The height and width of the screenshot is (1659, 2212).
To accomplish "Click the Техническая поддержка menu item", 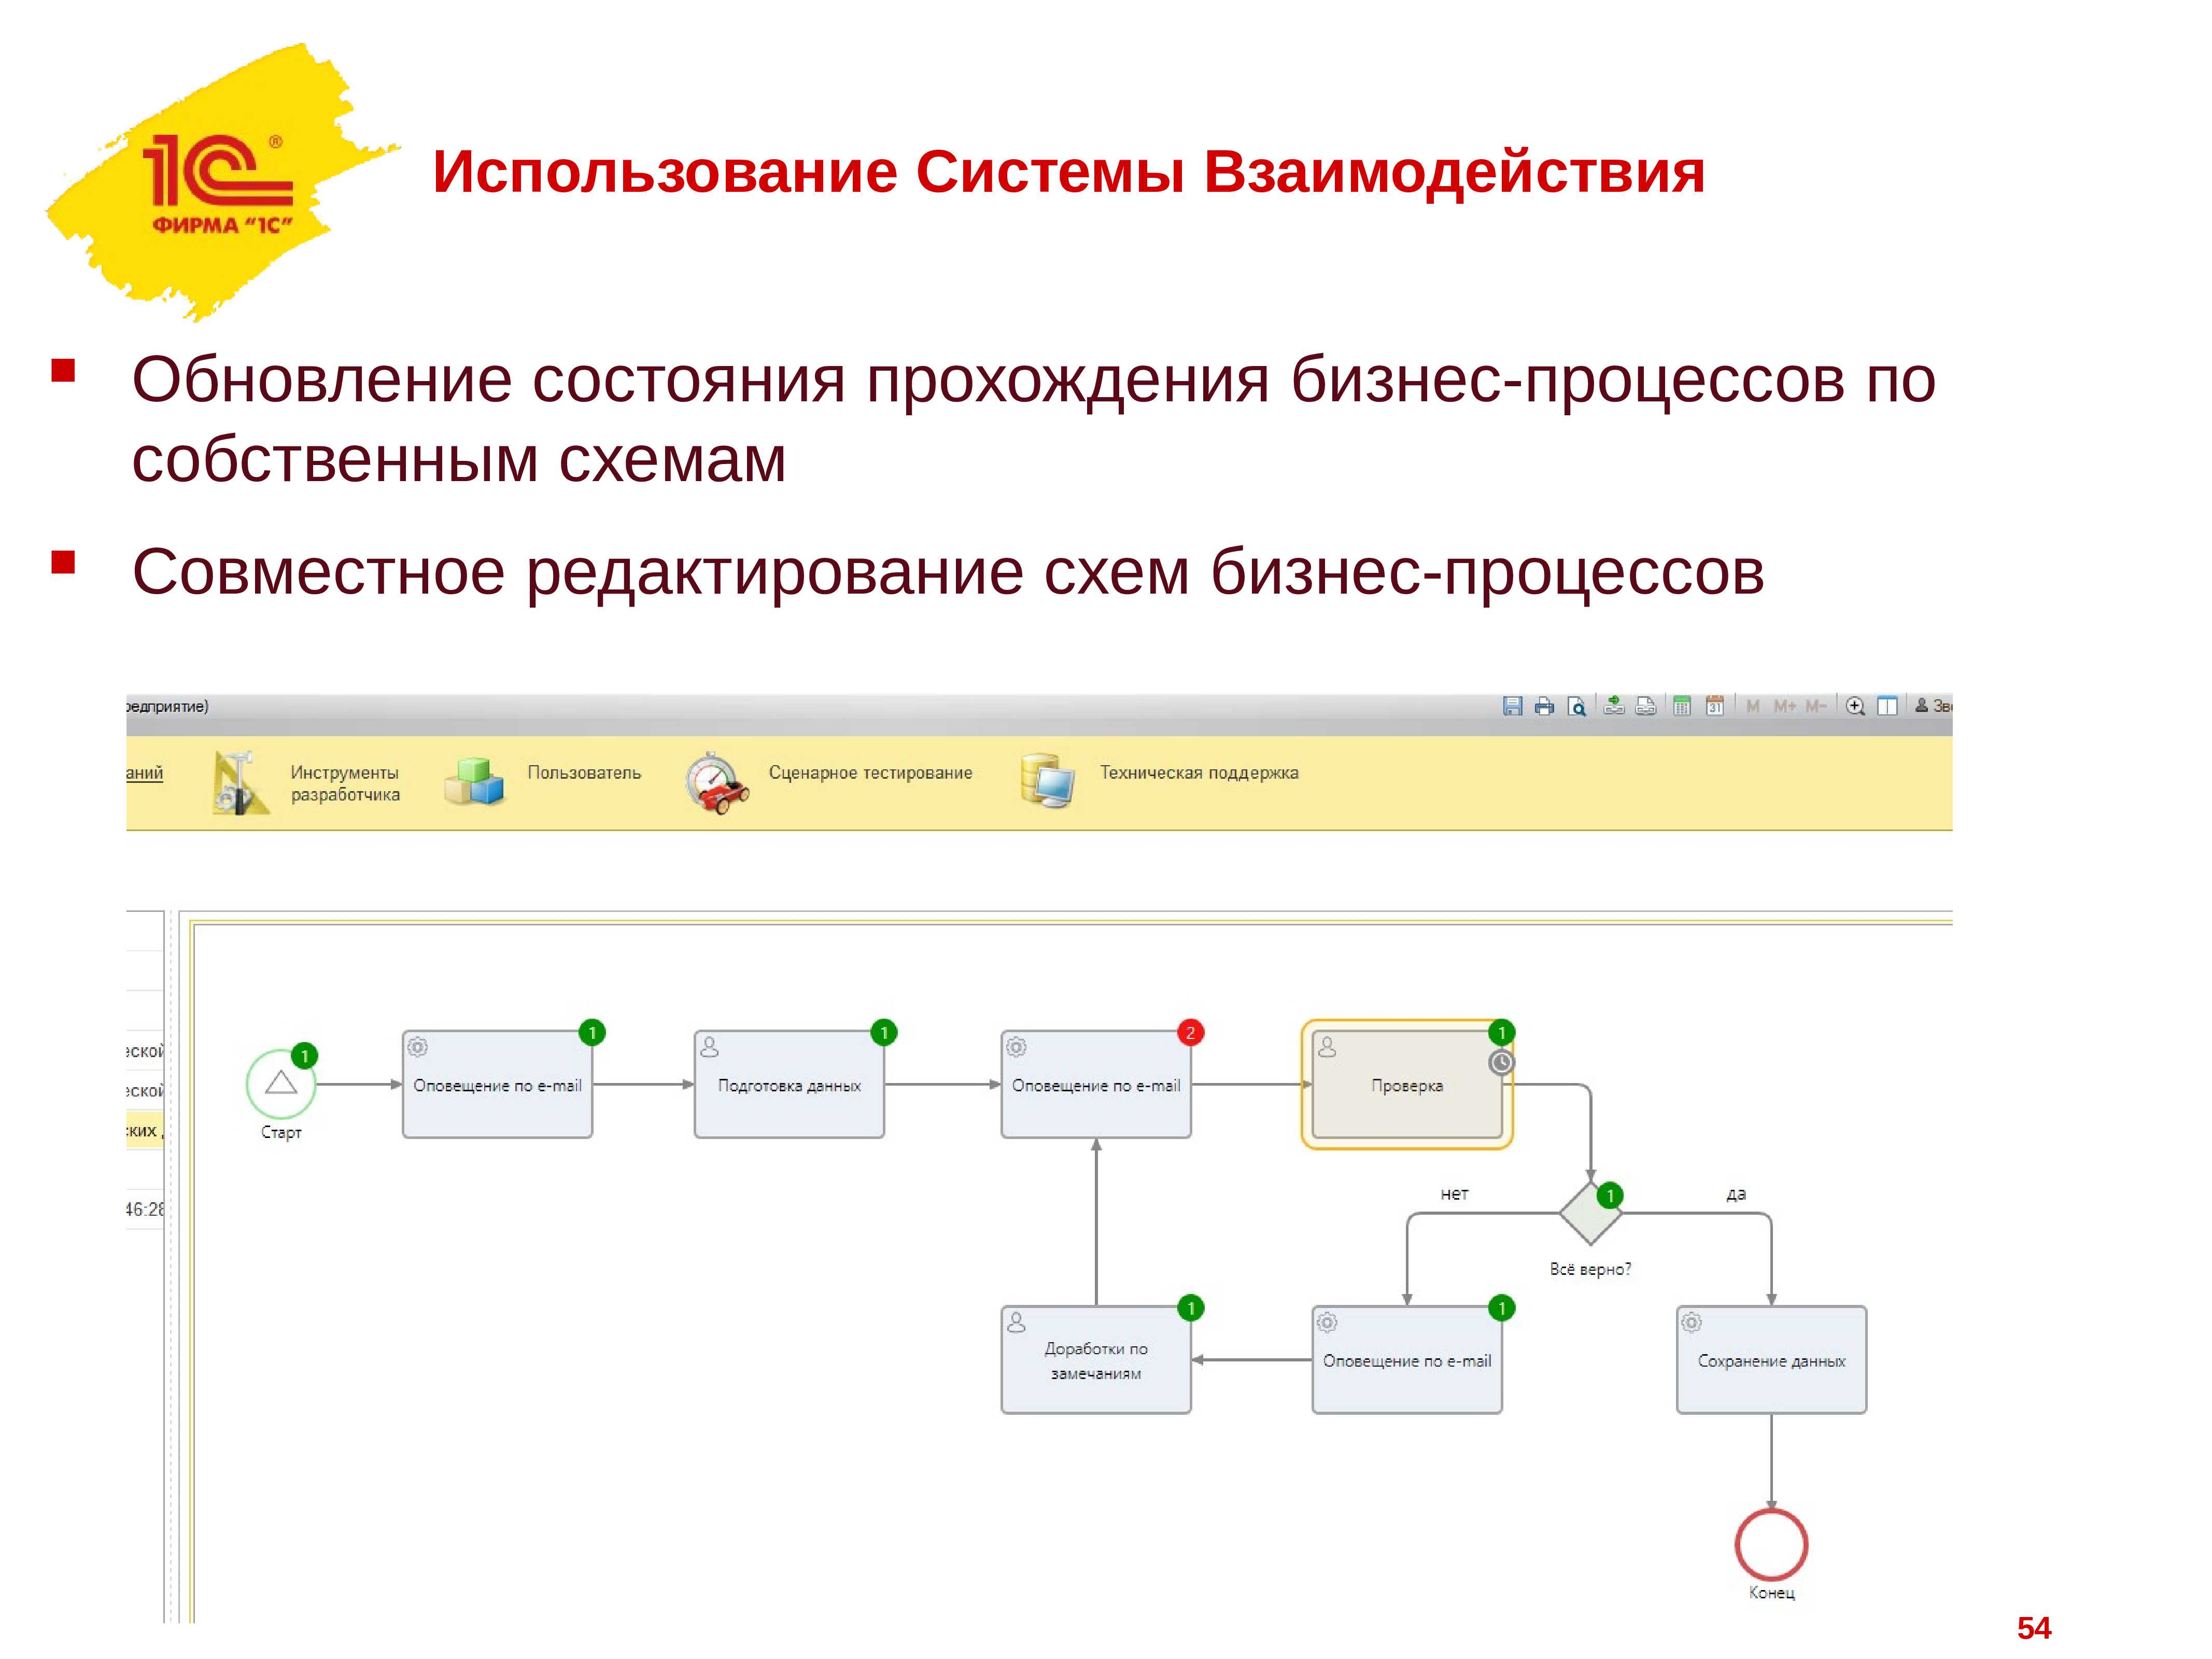I will [1202, 779].
